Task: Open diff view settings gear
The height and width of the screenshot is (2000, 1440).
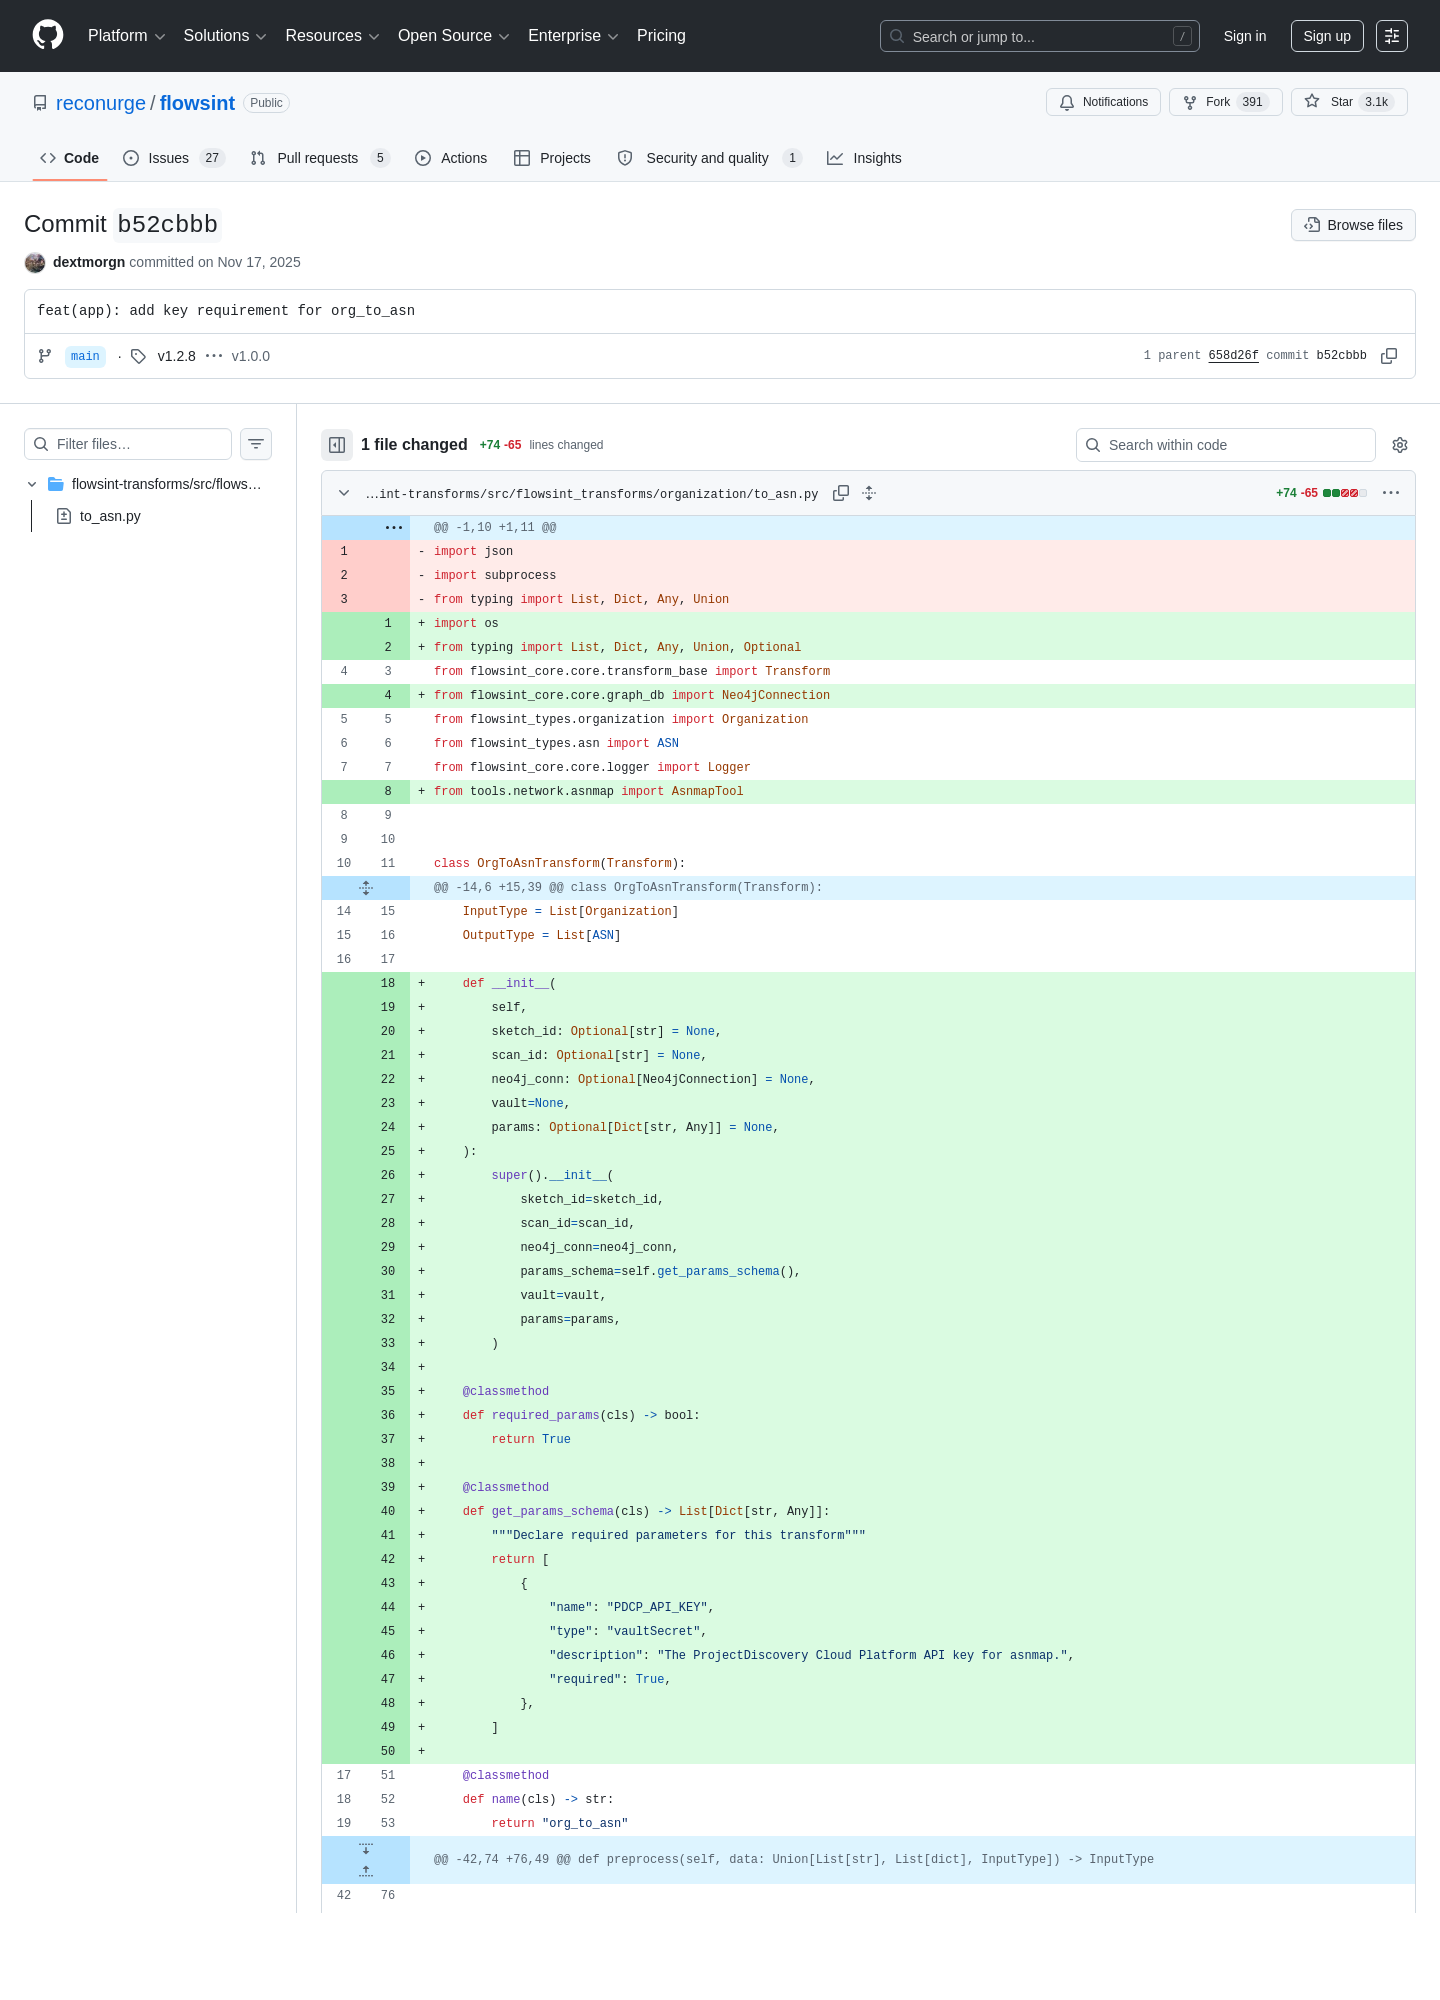Action: click(x=1400, y=445)
